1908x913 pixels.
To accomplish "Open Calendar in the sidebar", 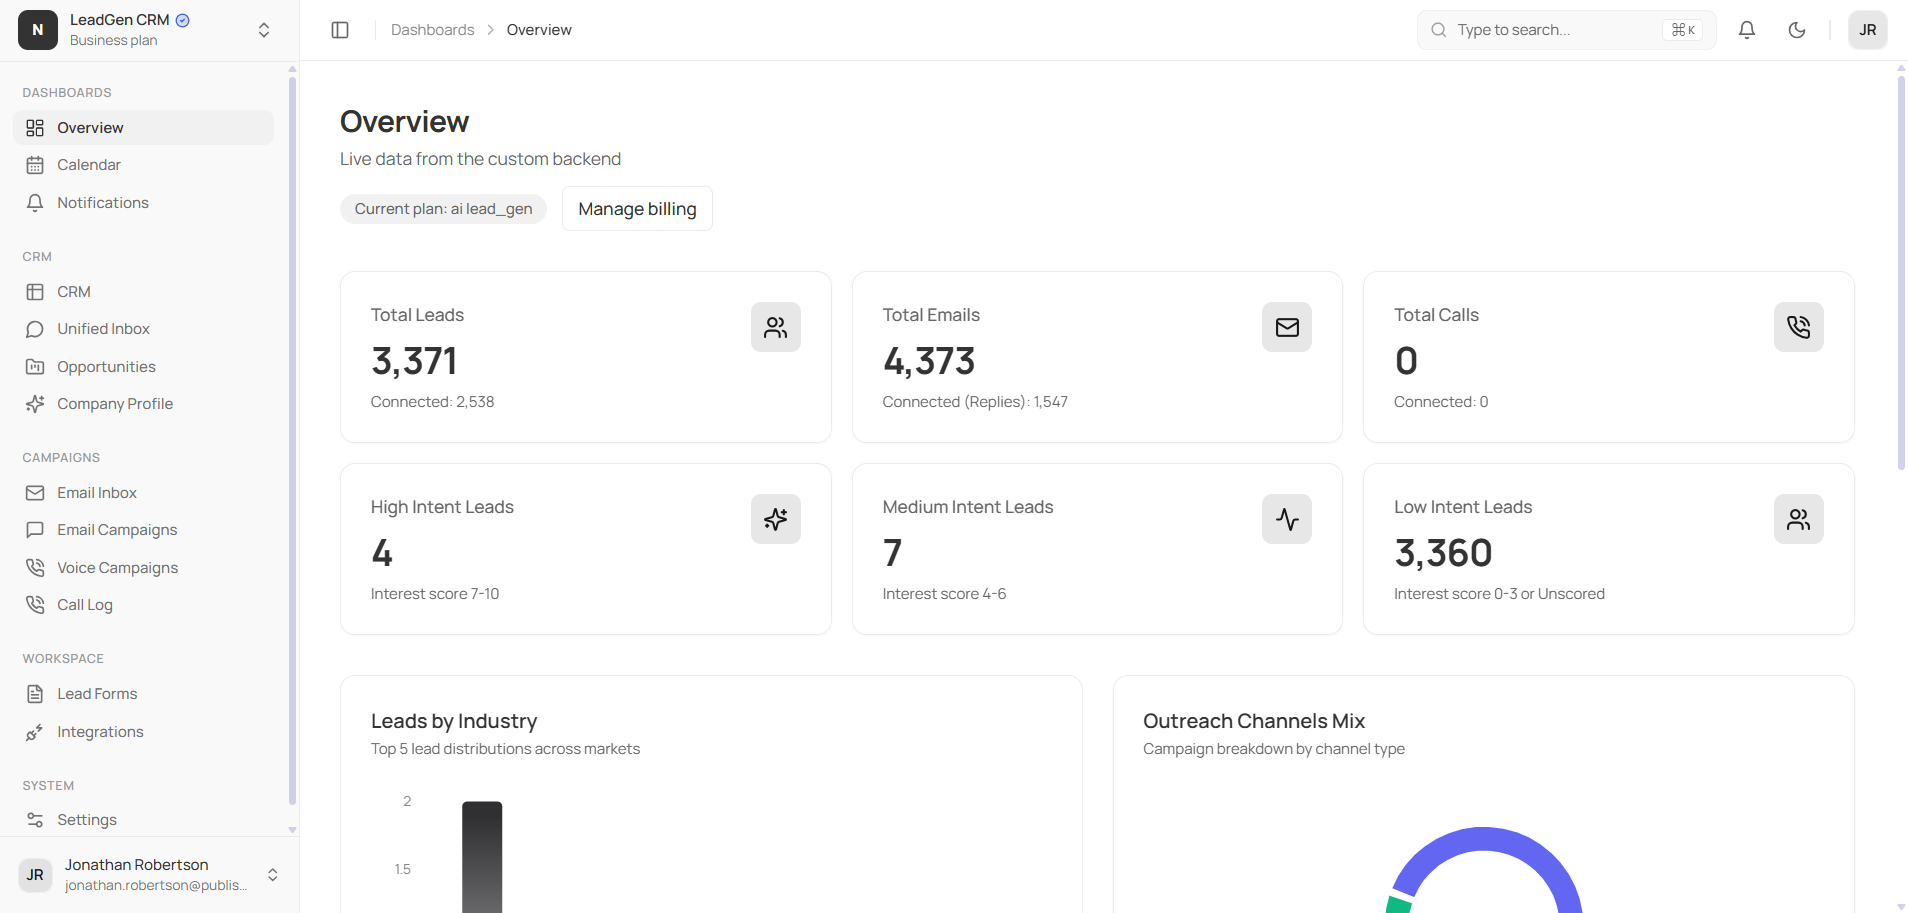I will tap(143, 165).
